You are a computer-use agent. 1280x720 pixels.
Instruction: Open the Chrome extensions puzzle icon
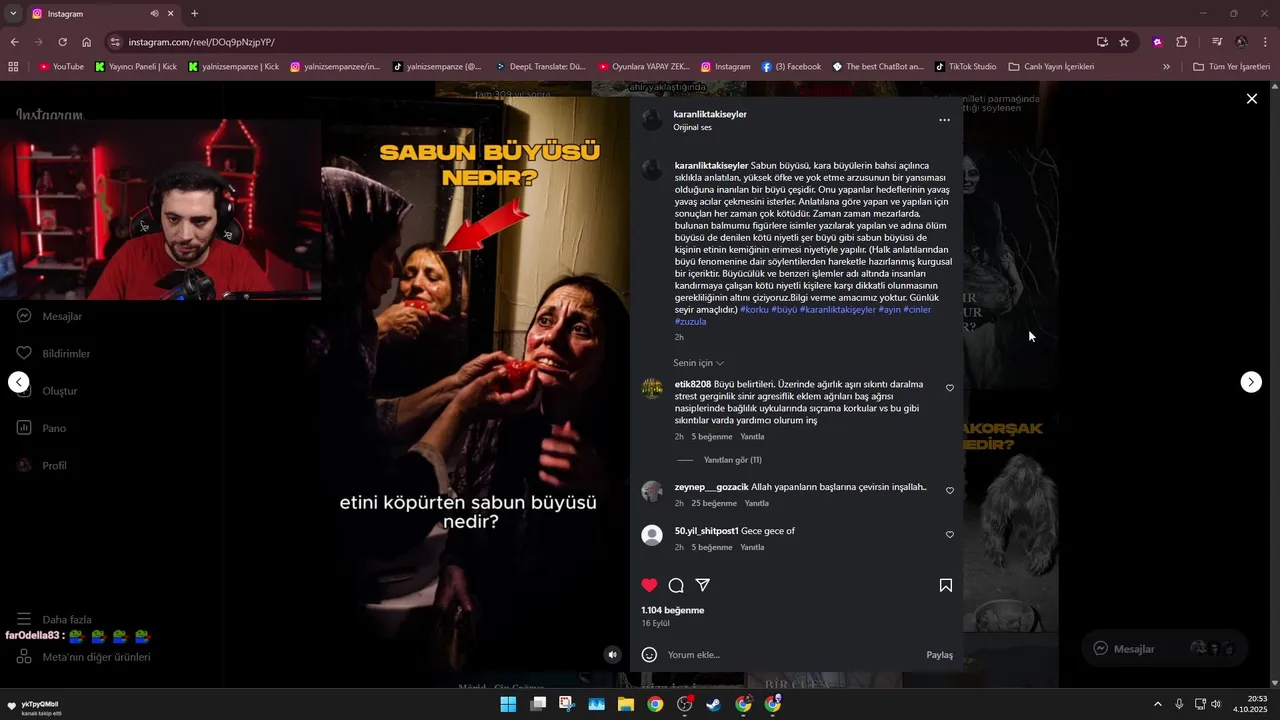point(1181,42)
